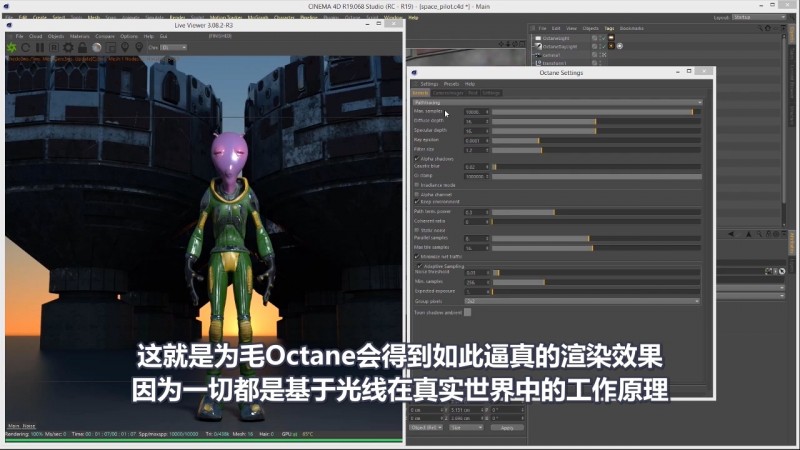Open the Chn channel dropdown in Live Viewer
The height and width of the screenshot is (450, 800).
pyautogui.click(x=173, y=47)
